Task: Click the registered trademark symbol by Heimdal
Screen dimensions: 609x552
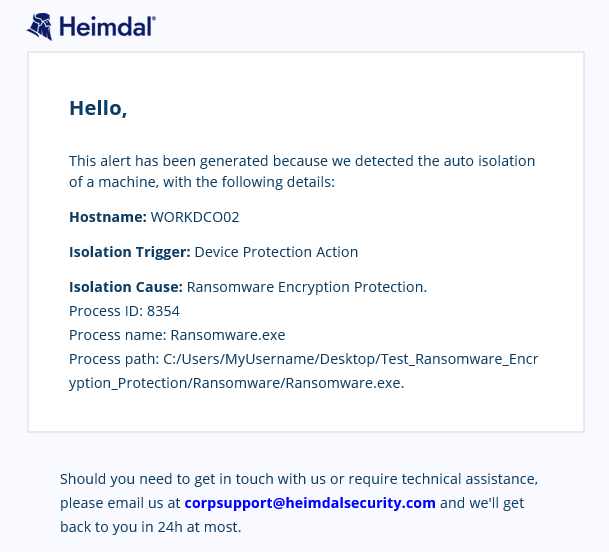Action: point(154,18)
